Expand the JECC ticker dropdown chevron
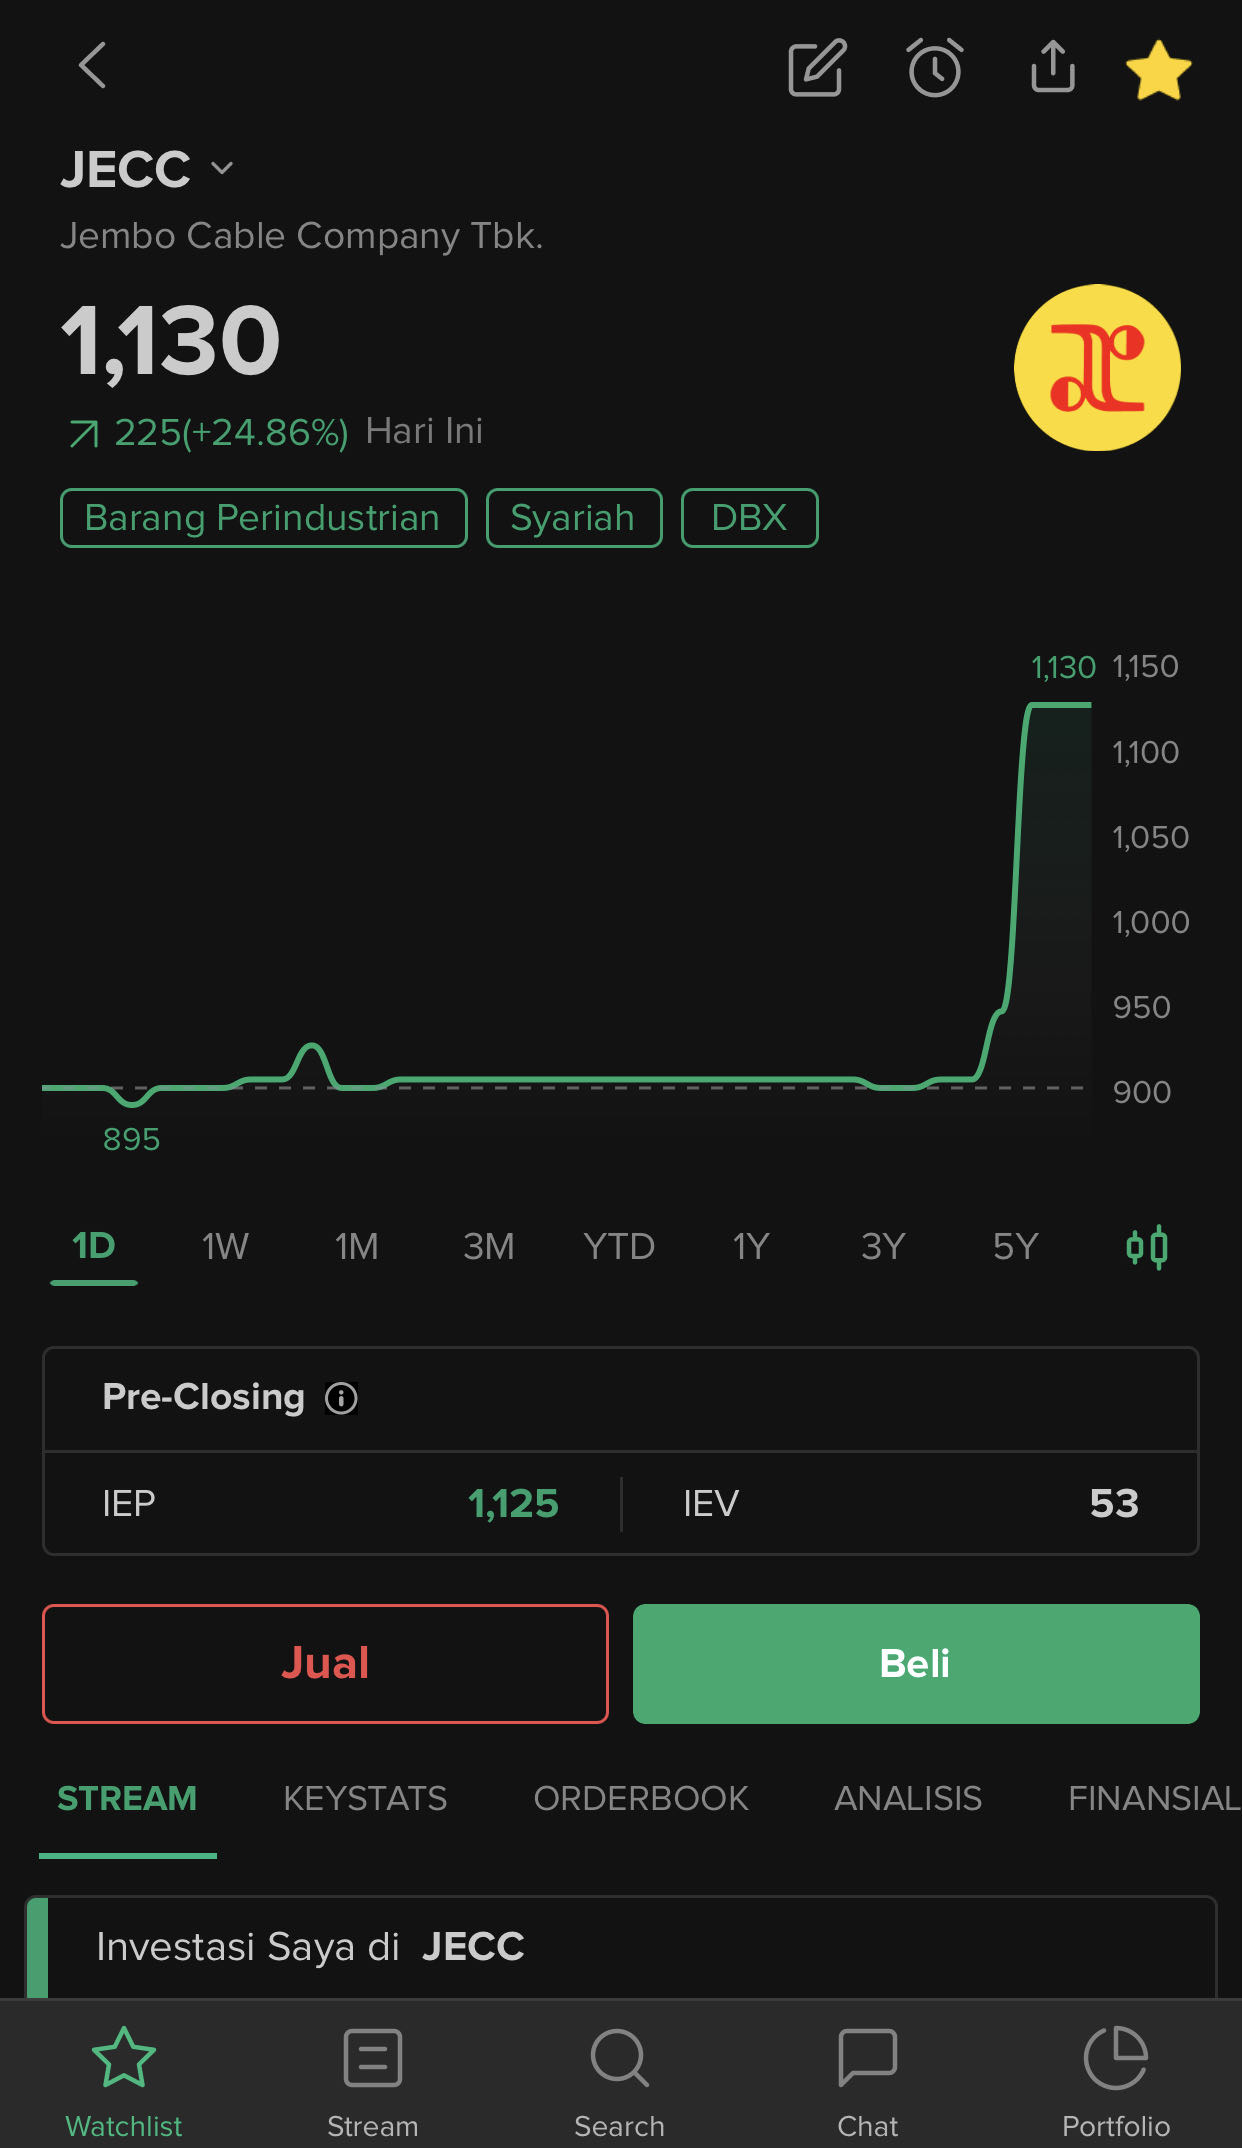 222,169
